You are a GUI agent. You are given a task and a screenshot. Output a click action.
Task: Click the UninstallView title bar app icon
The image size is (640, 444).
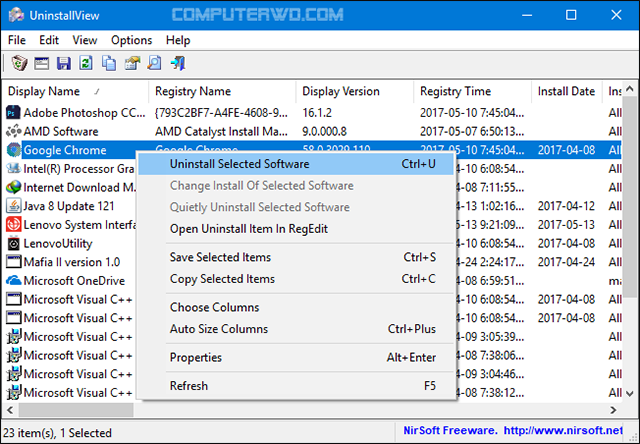point(16,15)
